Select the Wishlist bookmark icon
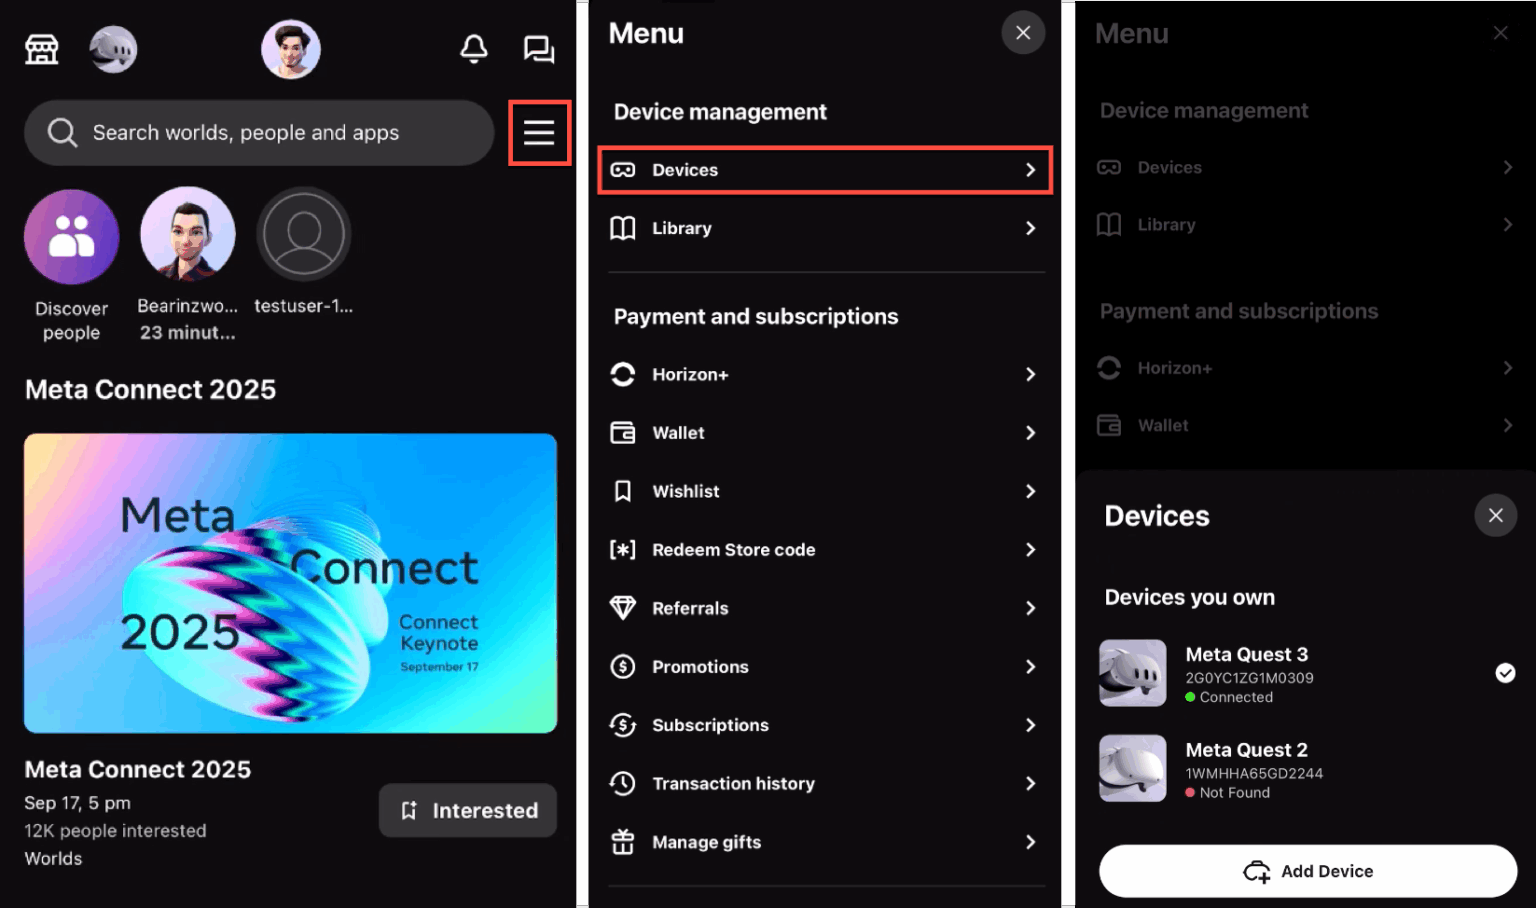Image resolution: width=1536 pixels, height=908 pixels. point(622,491)
